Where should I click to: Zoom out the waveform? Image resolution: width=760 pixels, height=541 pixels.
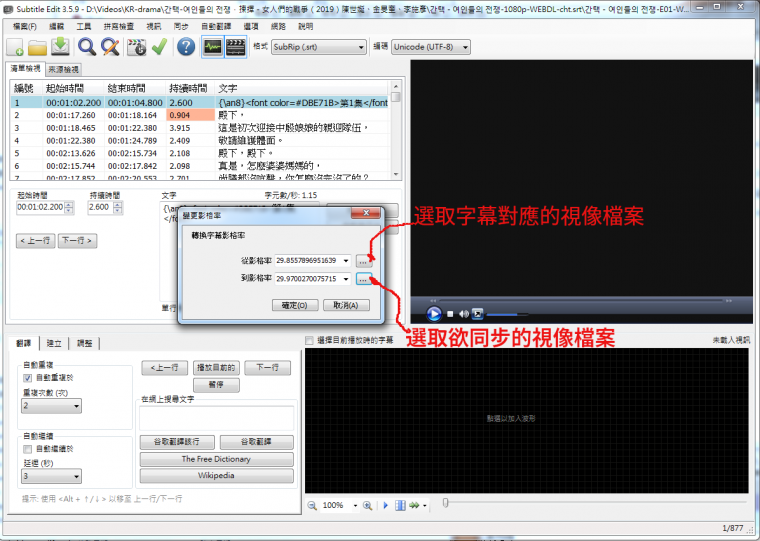point(312,506)
